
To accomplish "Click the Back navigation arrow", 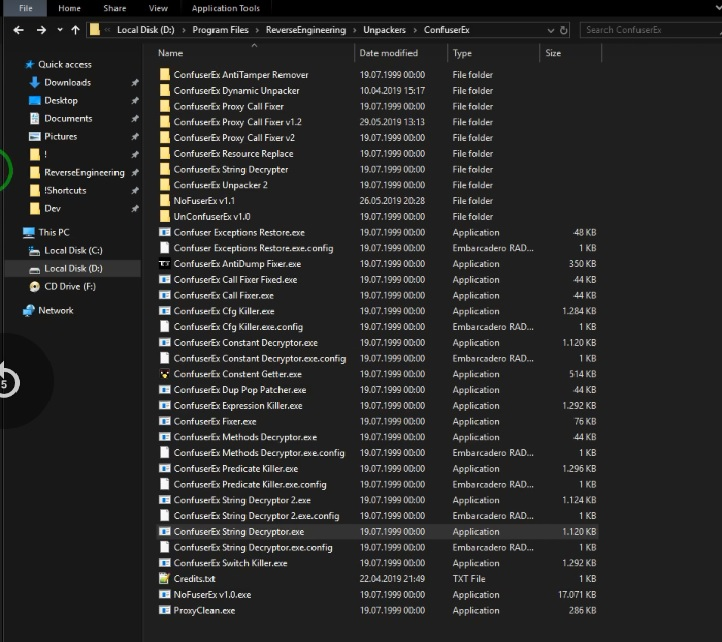I will [18, 30].
